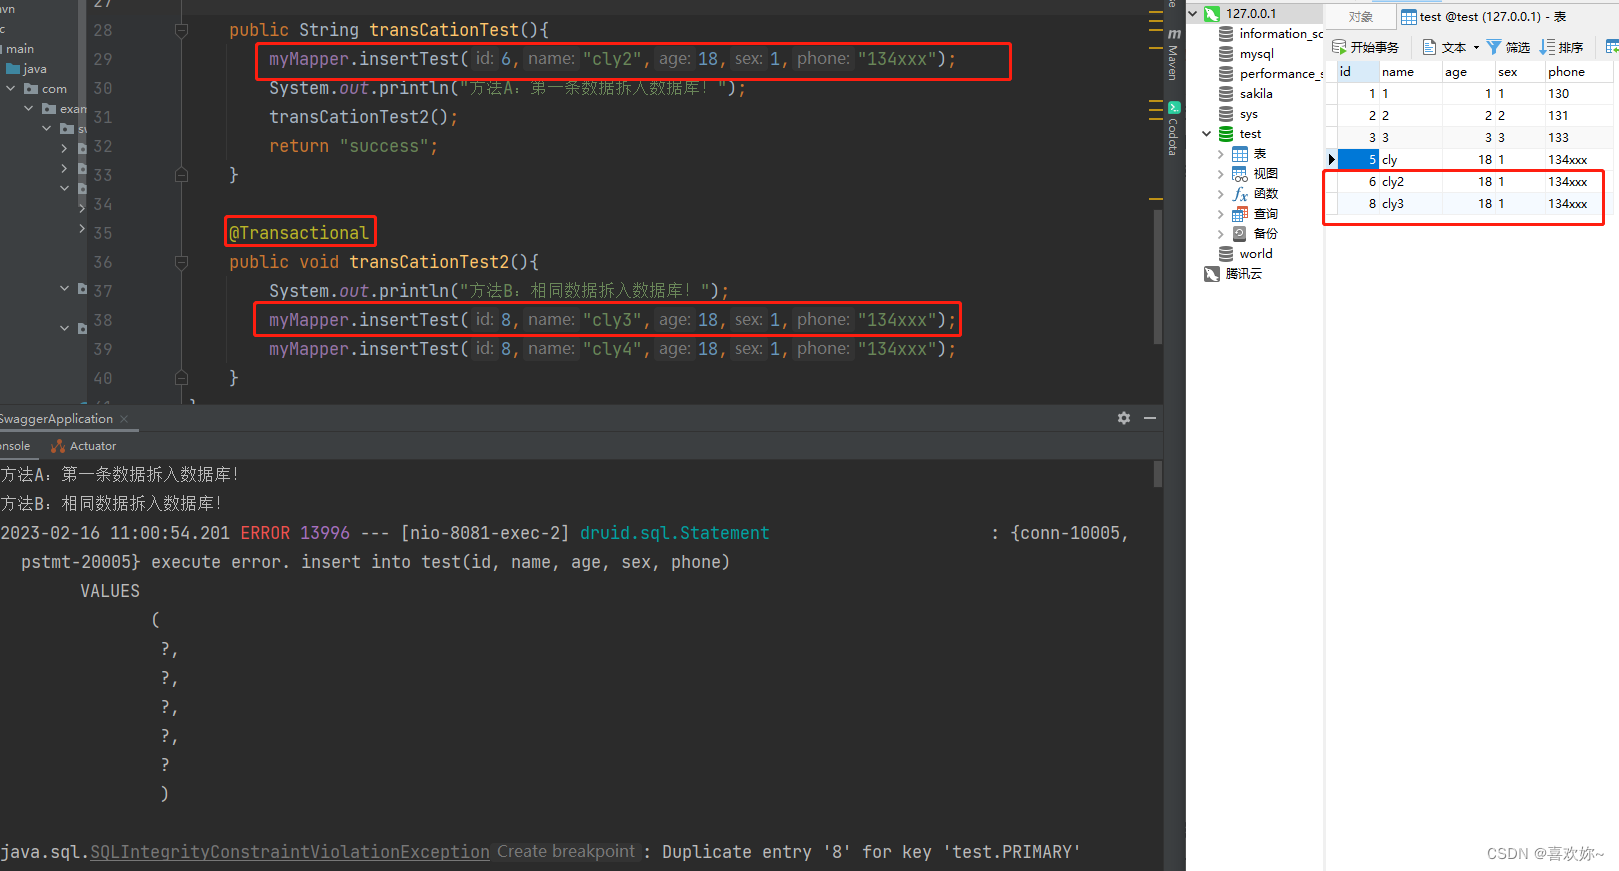Expand the 视图 views node
This screenshot has height=871, width=1619.
(x=1221, y=174)
